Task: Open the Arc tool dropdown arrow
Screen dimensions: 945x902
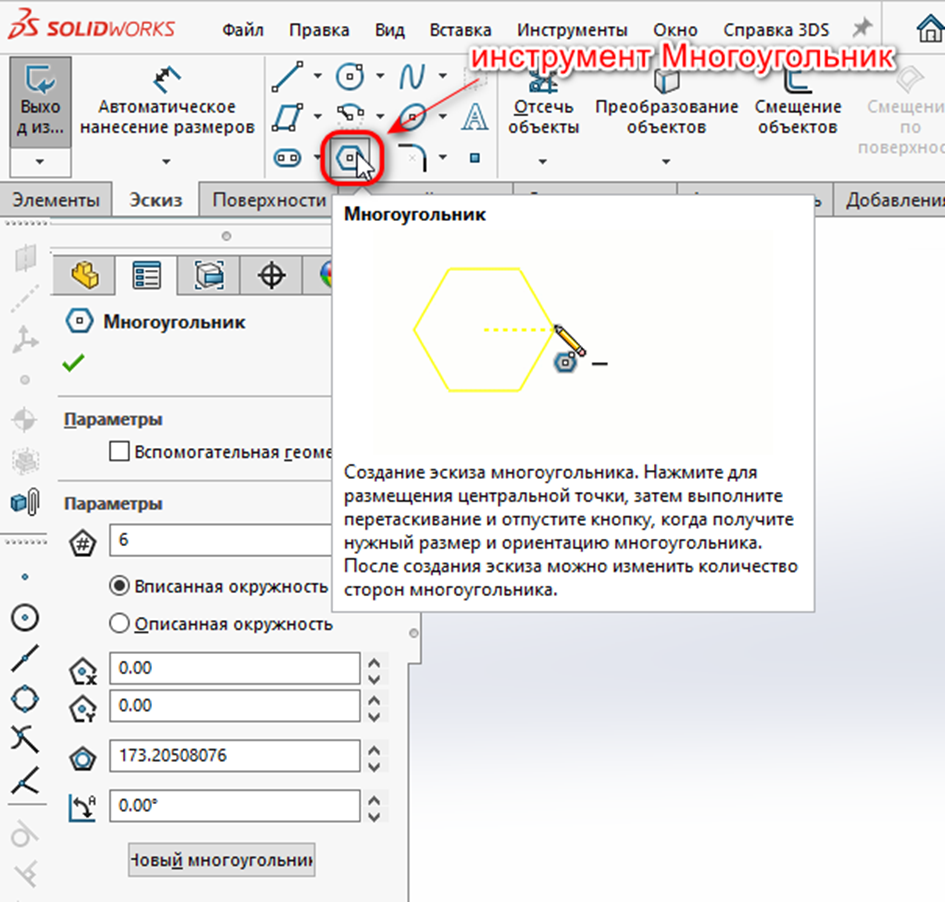Action: (380, 116)
